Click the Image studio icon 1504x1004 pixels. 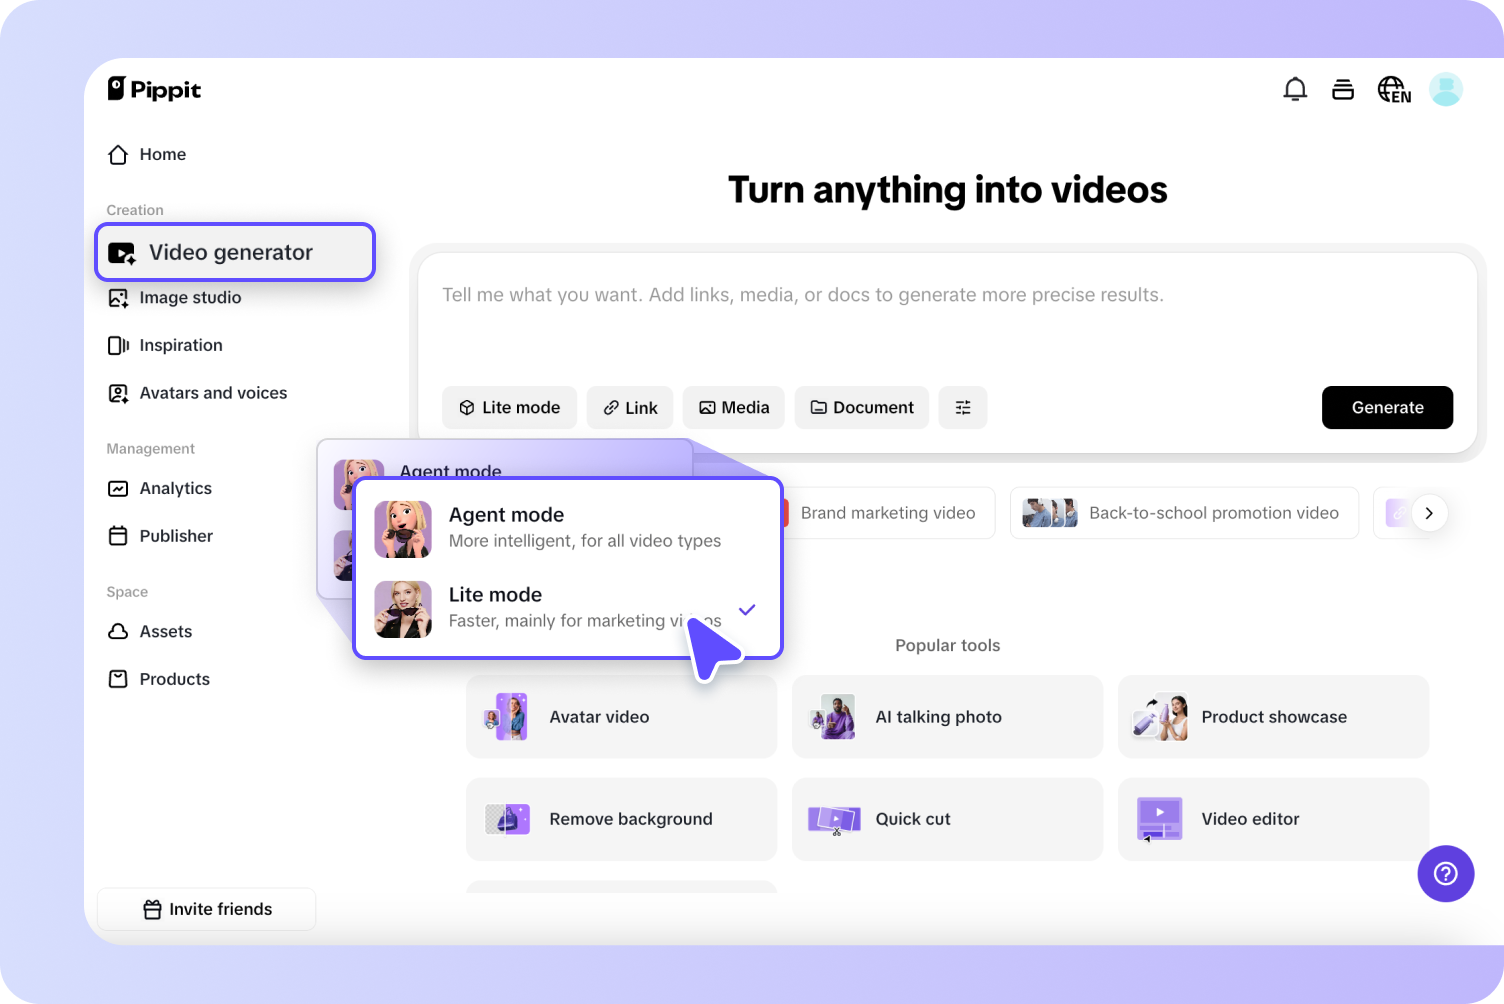pos(118,298)
